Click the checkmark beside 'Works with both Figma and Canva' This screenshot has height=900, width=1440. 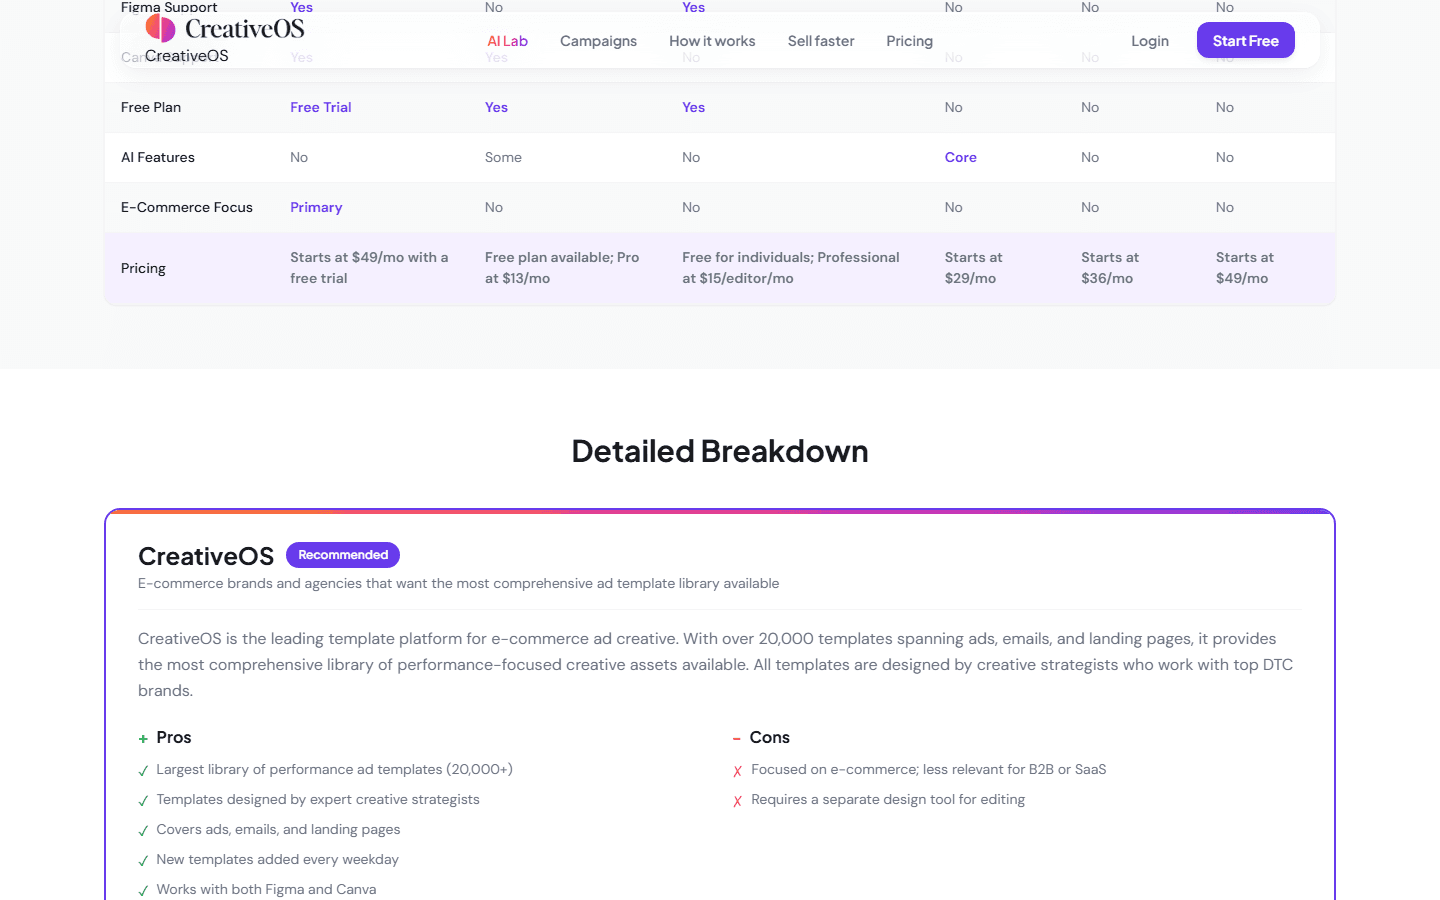point(143,891)
